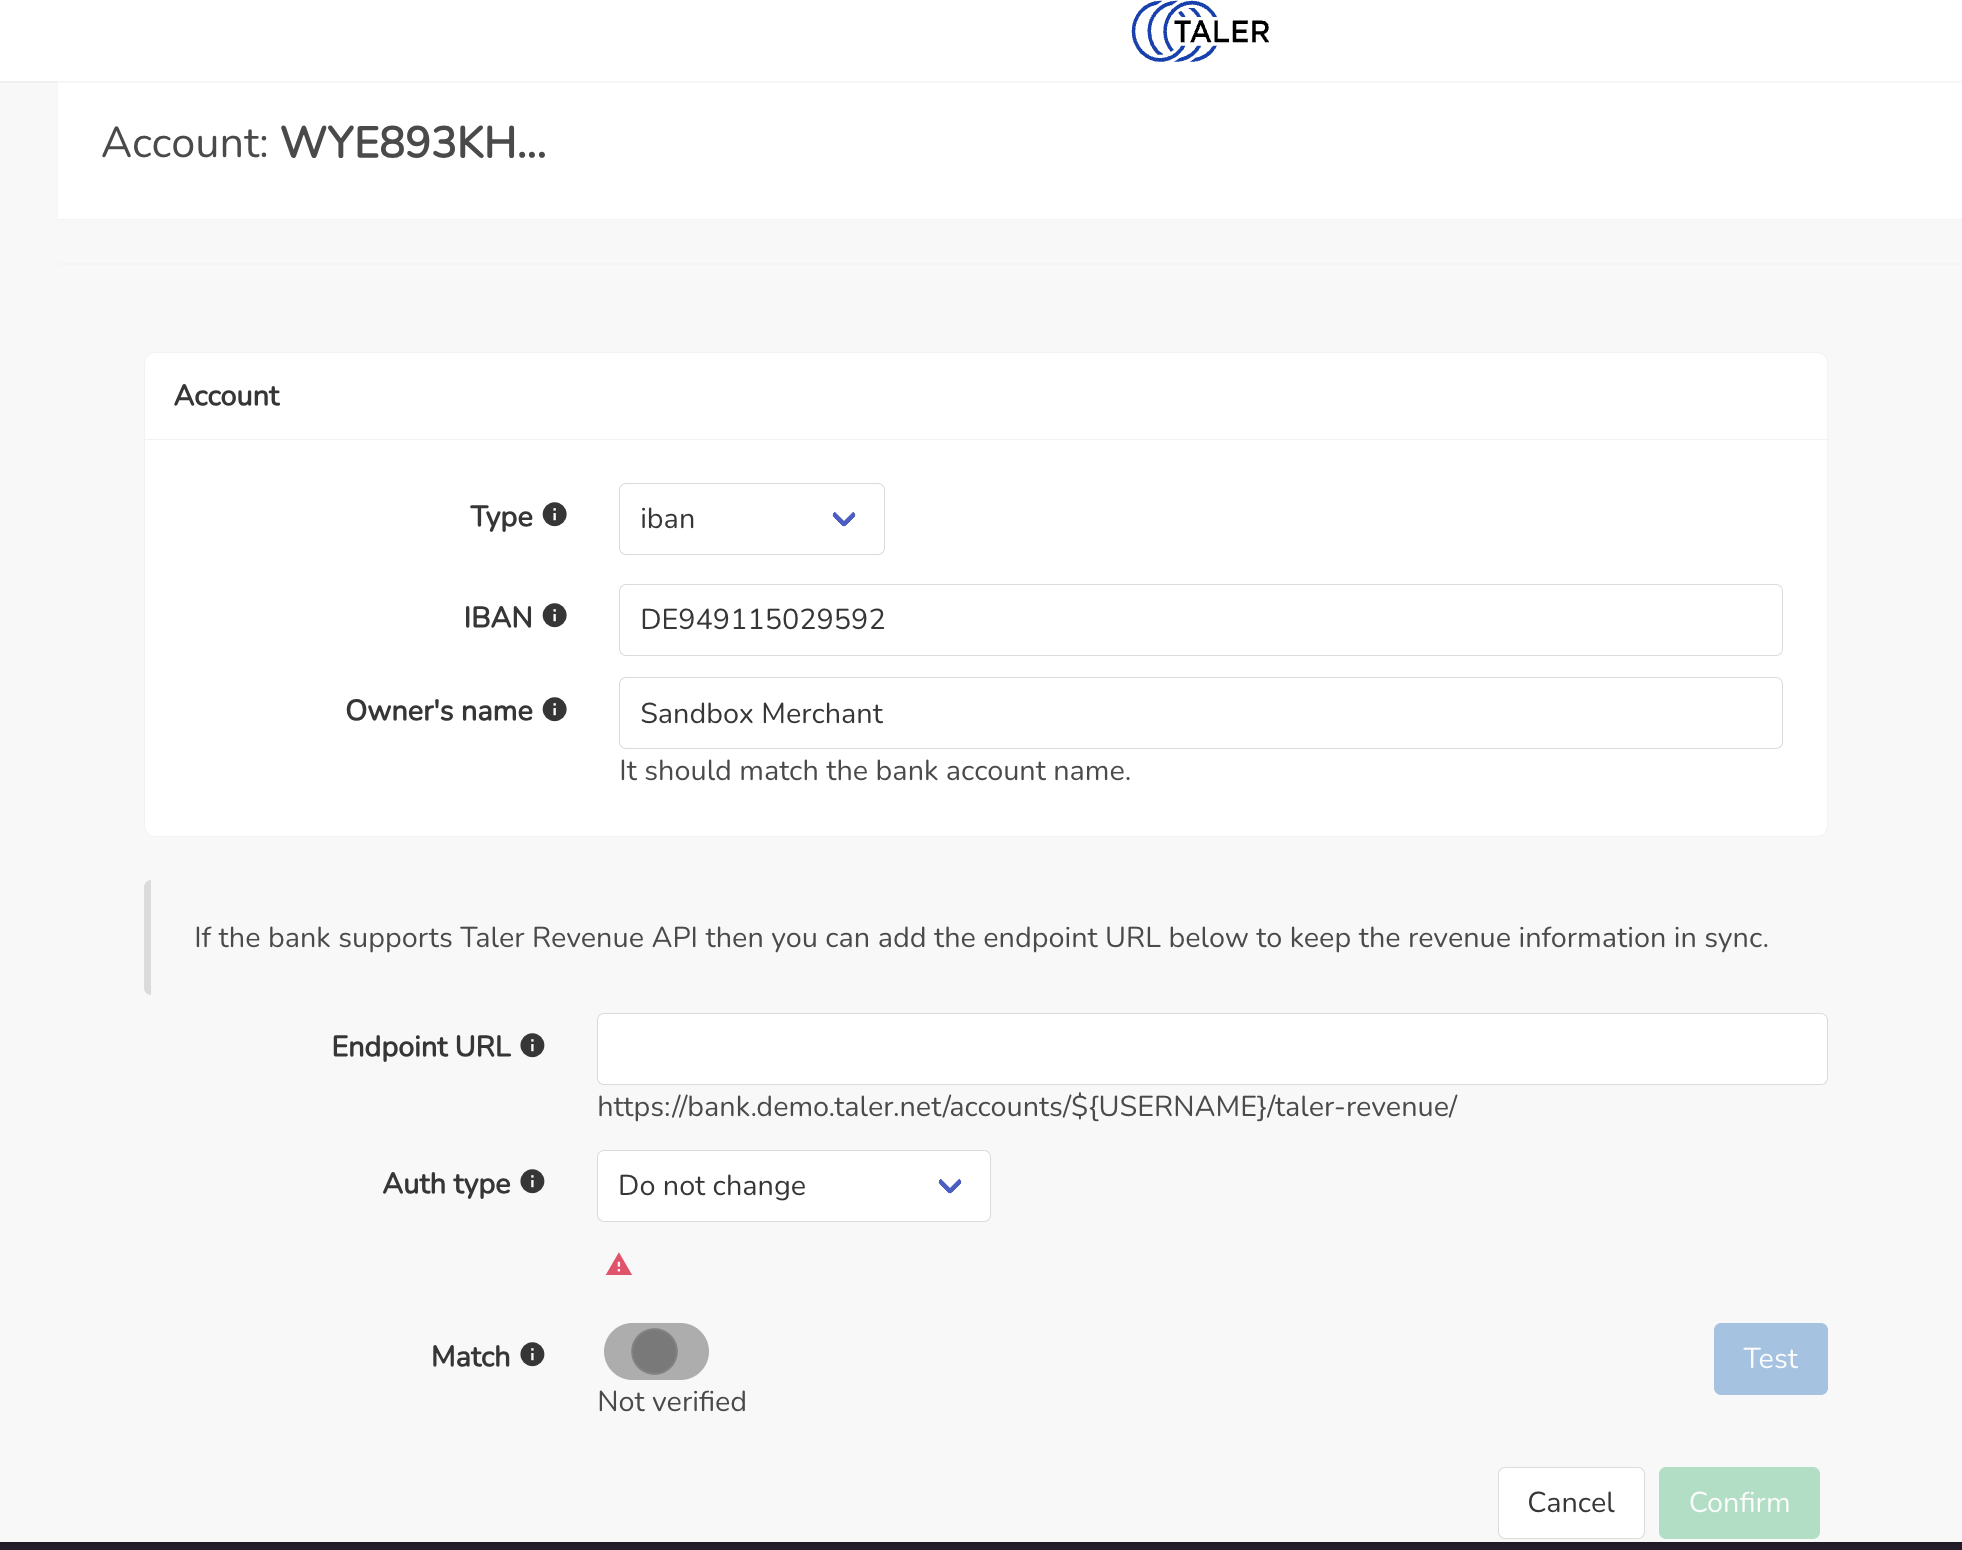Open the Type dropdown showing iban

click(751, 519)
